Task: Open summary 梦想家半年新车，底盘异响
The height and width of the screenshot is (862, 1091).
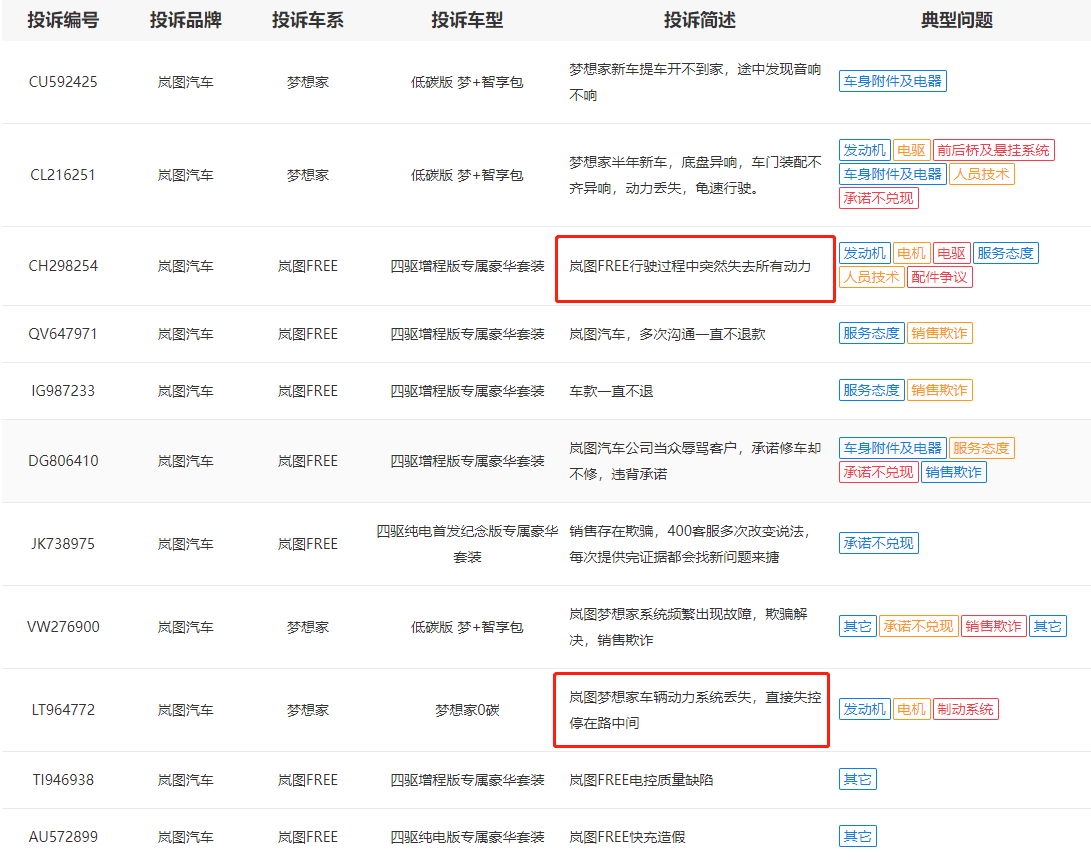Action: tap(695, 175)
